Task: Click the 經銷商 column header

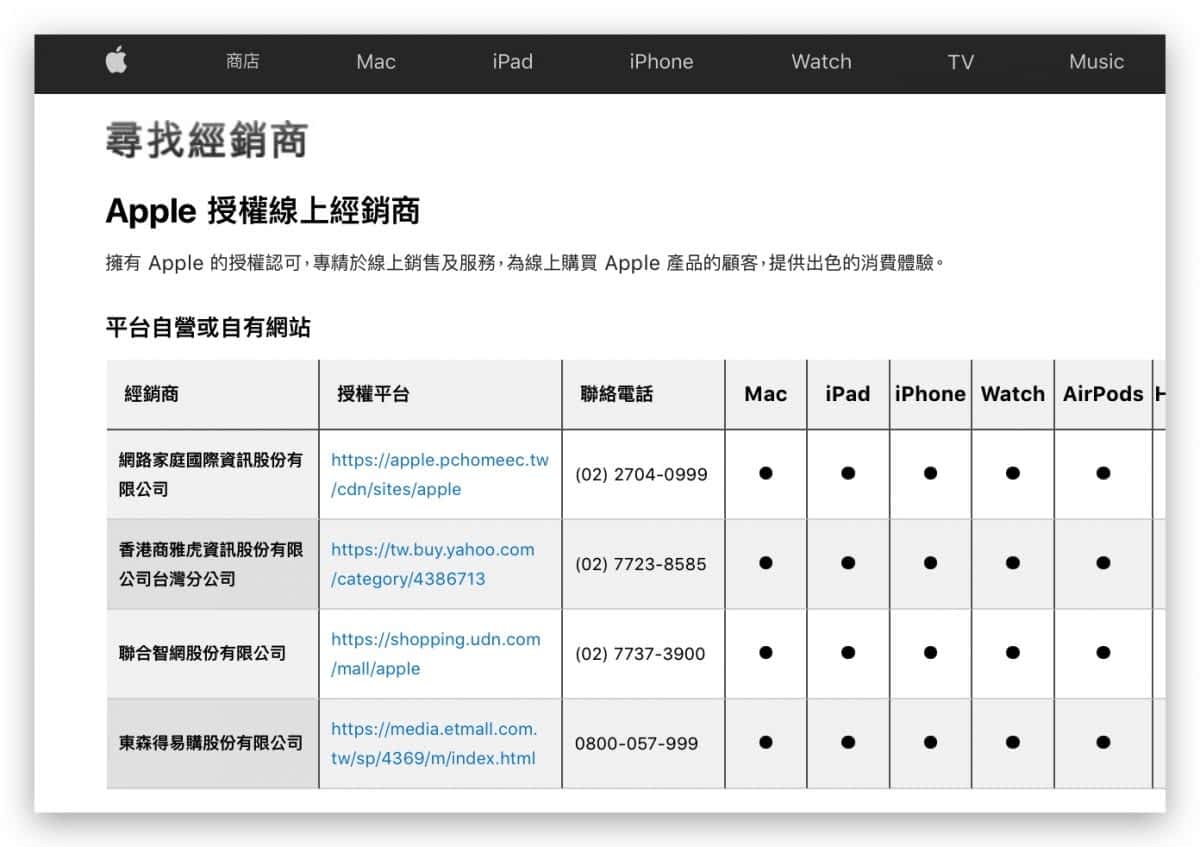Action: tap(152, 394)
